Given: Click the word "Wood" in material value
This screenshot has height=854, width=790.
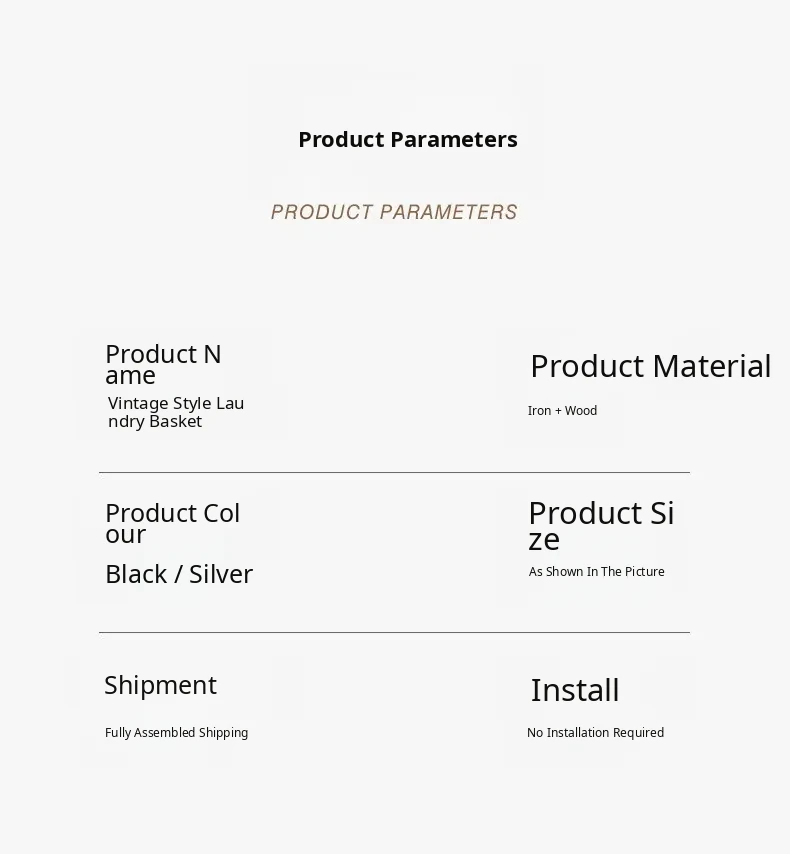Looking at the screenshot, I should pos(581,411).
